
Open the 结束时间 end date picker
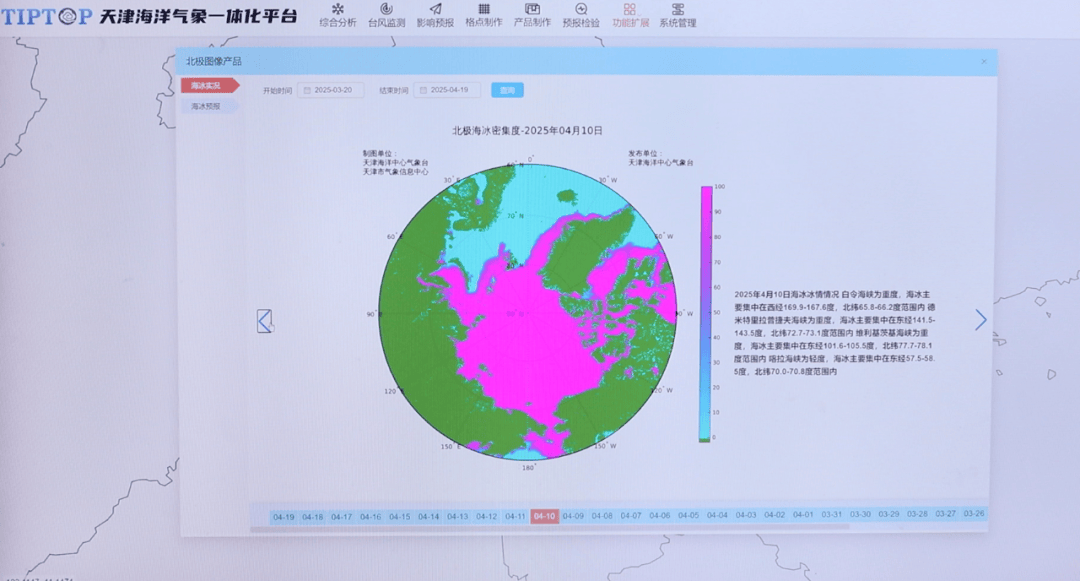(447, 90)
